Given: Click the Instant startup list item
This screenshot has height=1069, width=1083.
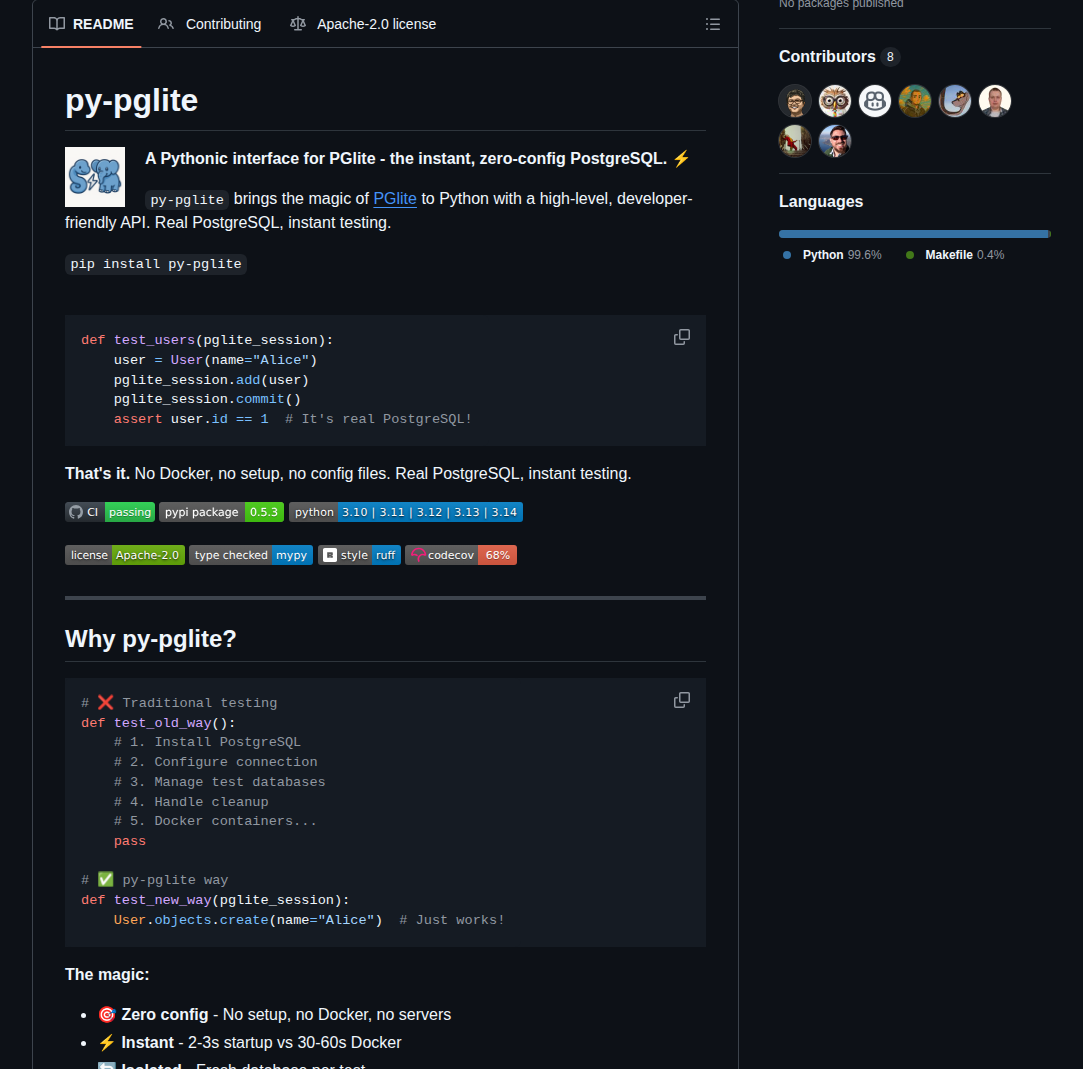Looking at the screenshot, I should point(249,1043).
